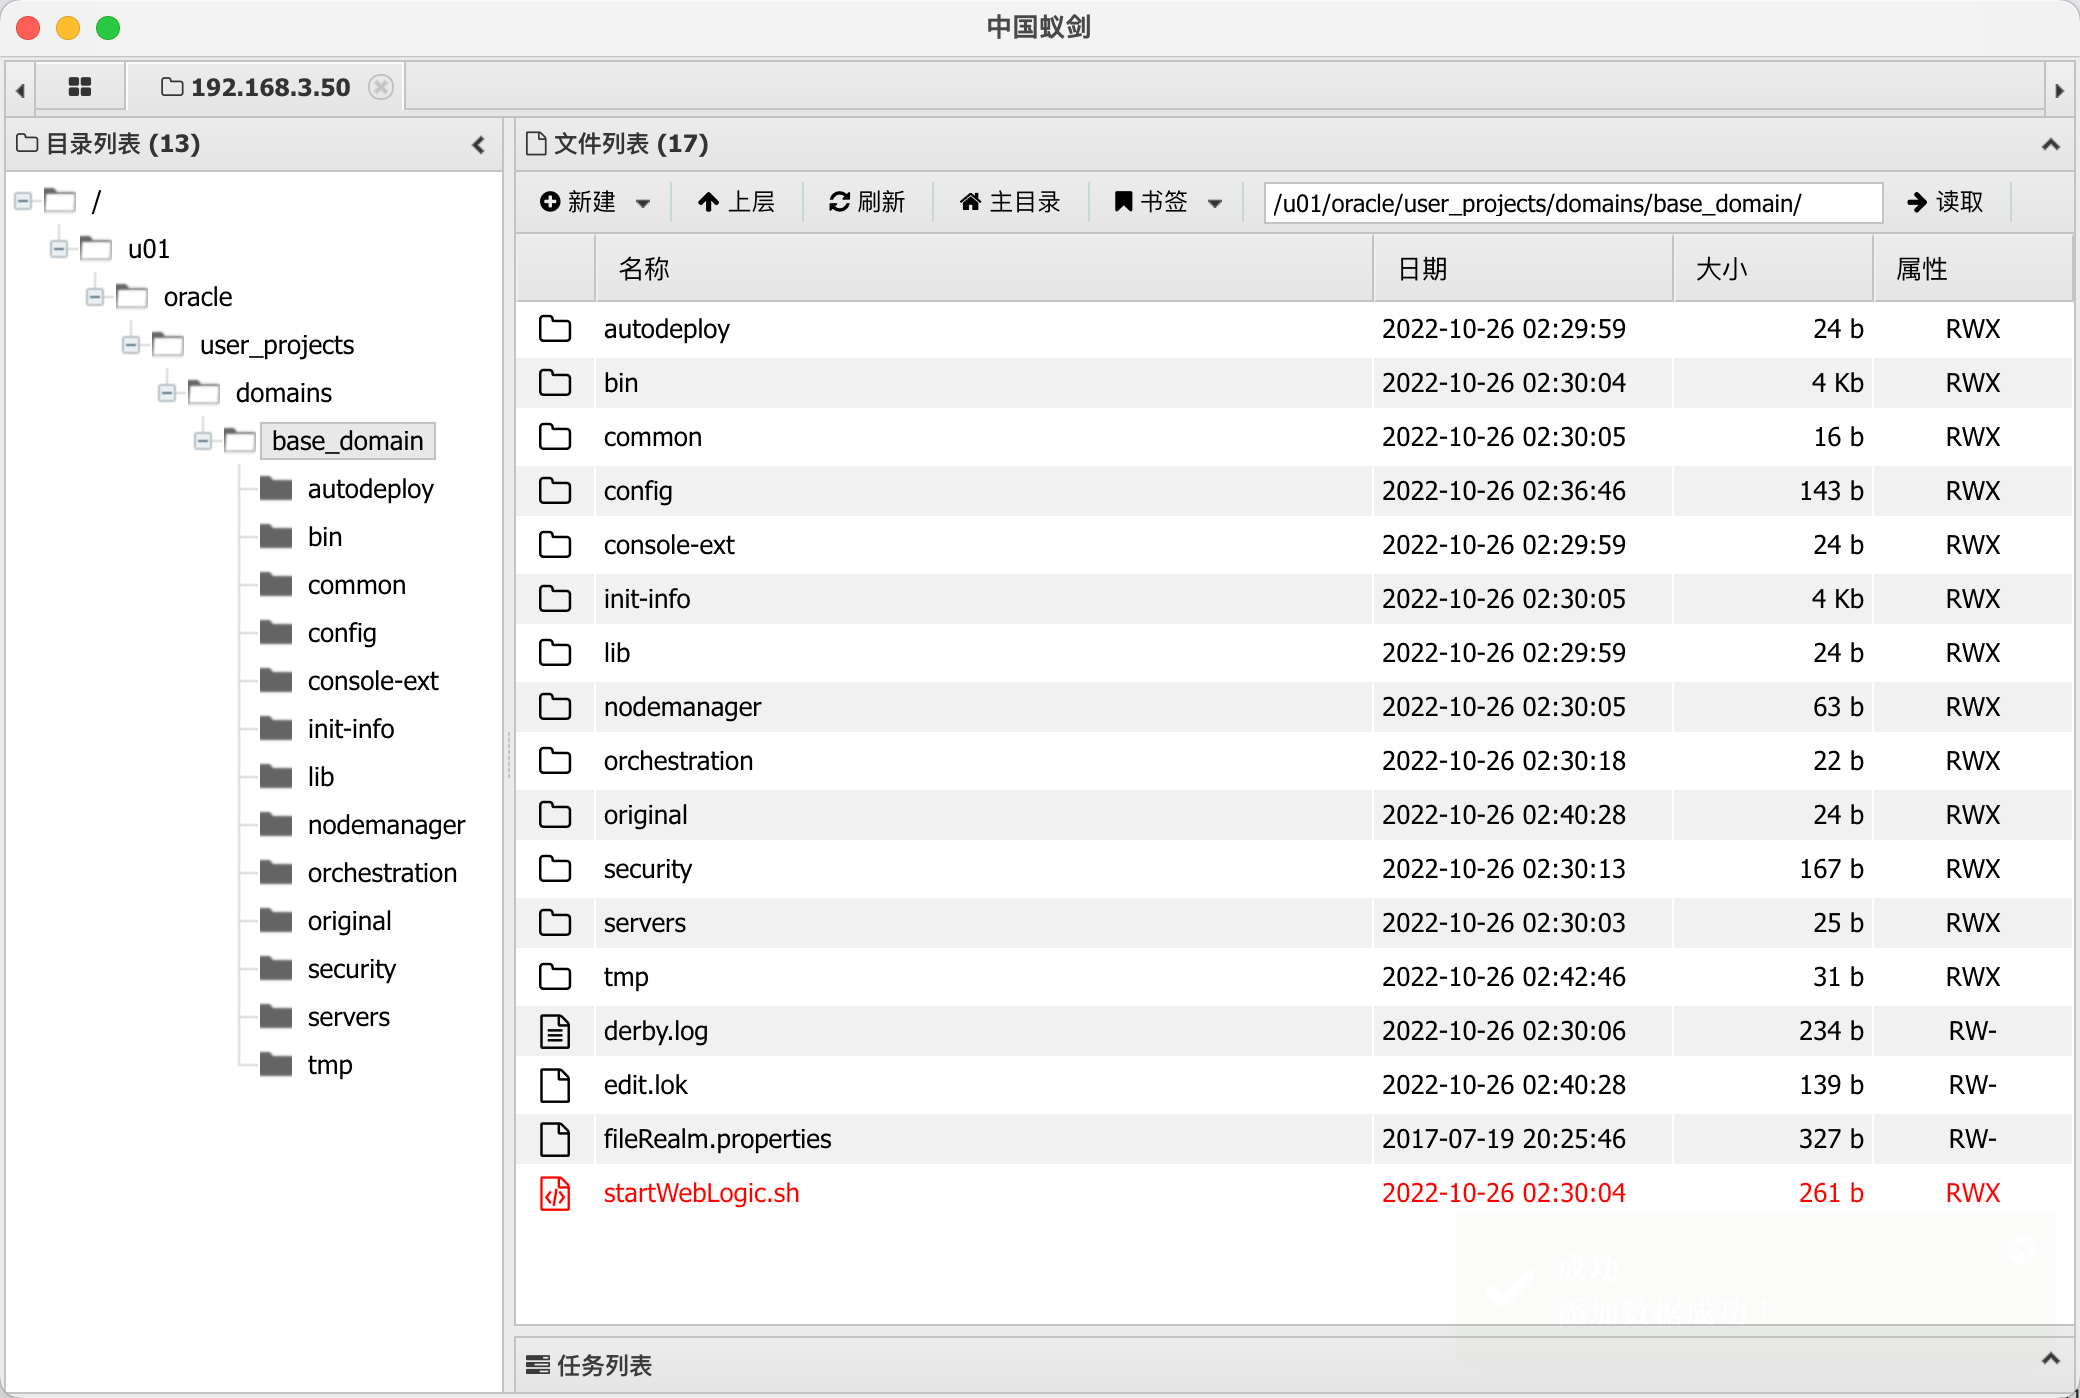Click the 读取 read path button

[1944, 202]
